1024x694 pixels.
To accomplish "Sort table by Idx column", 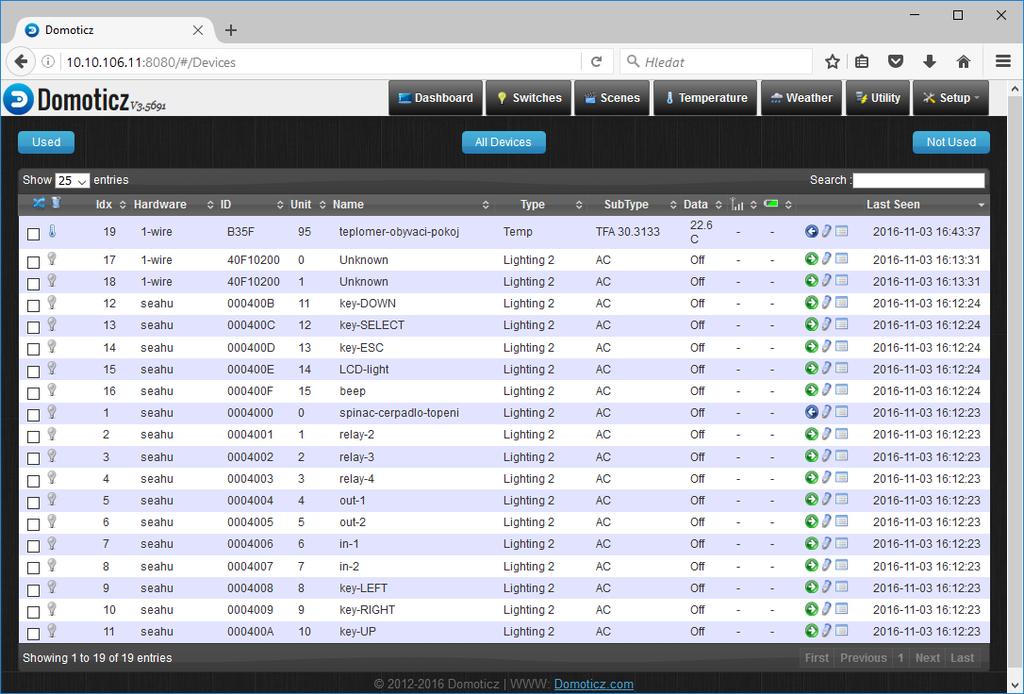I will click(109, 204).
